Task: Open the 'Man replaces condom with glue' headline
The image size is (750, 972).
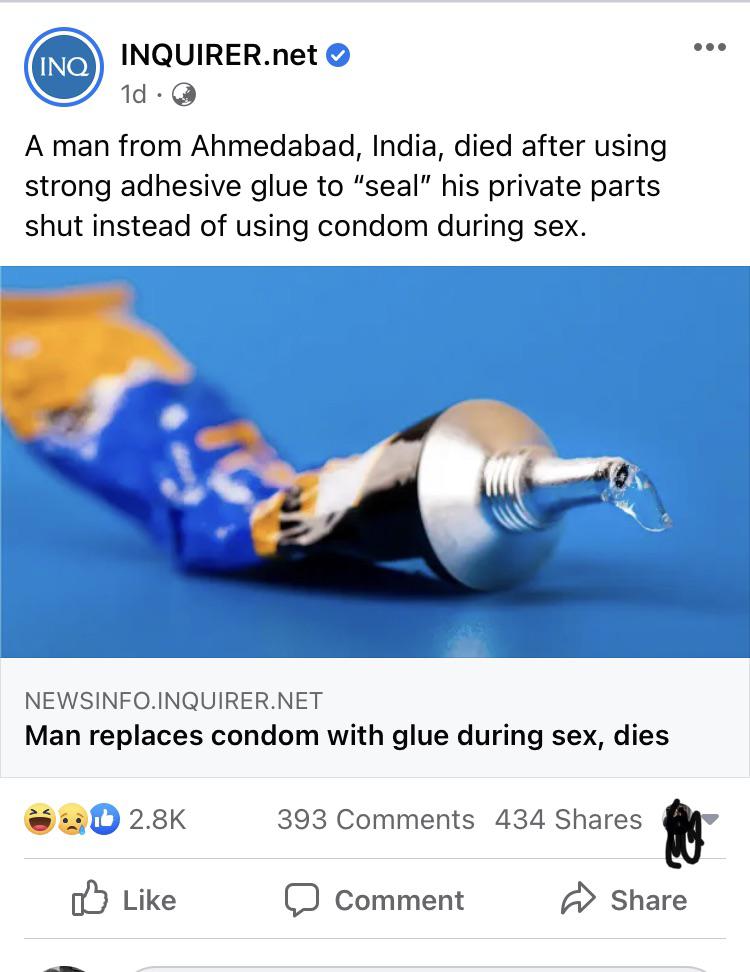Action: pos(347,736)
